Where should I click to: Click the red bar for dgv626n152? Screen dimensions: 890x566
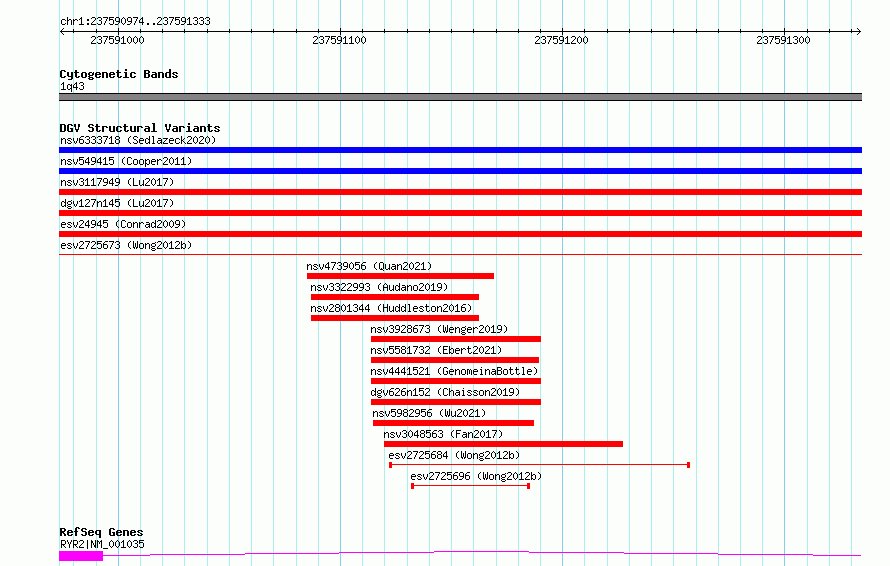456,402
